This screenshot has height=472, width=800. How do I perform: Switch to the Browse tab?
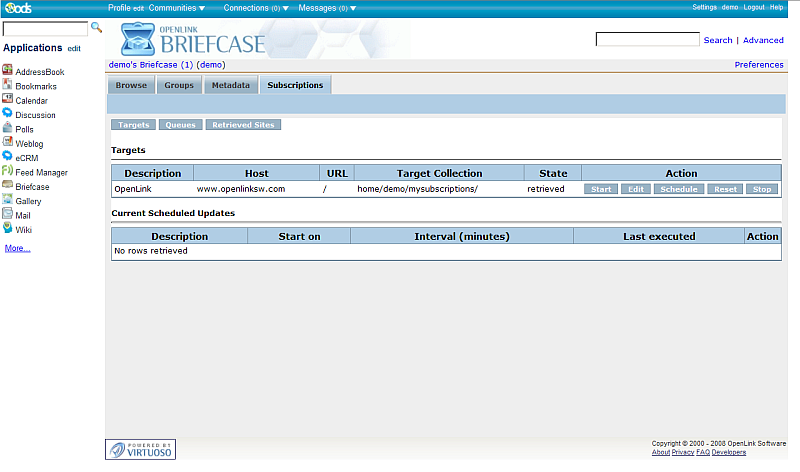click(x=131, y=86)
